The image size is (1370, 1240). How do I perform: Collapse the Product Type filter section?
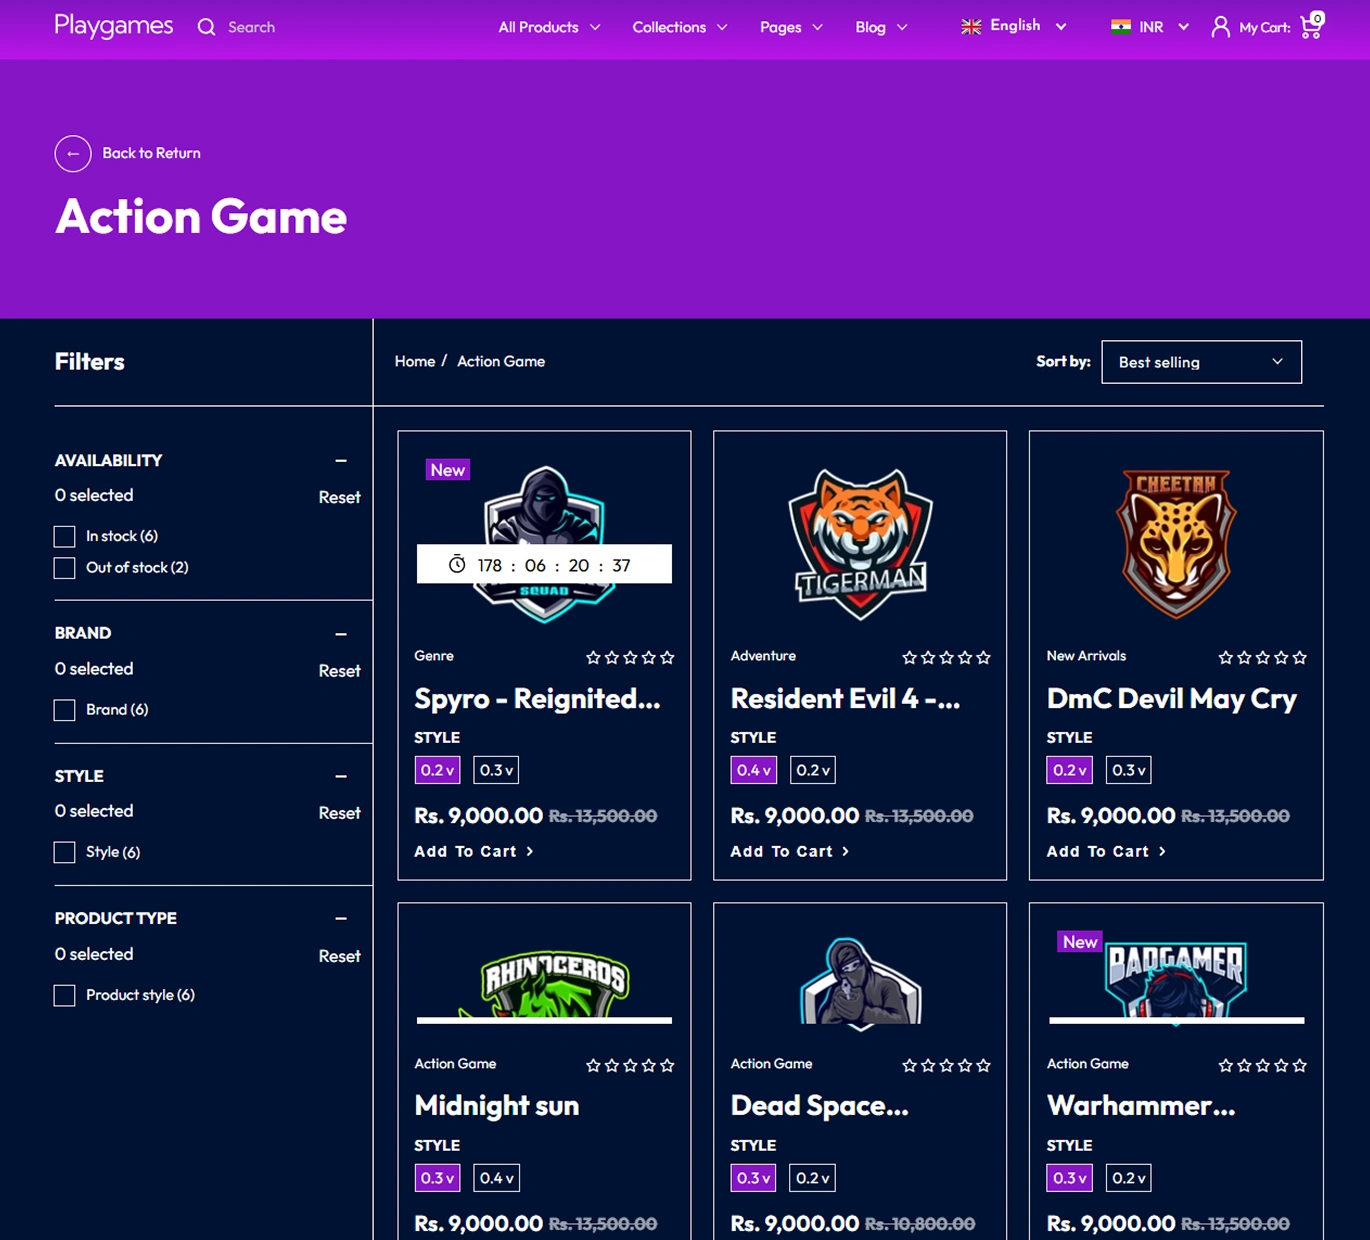(x=341, y=918)
